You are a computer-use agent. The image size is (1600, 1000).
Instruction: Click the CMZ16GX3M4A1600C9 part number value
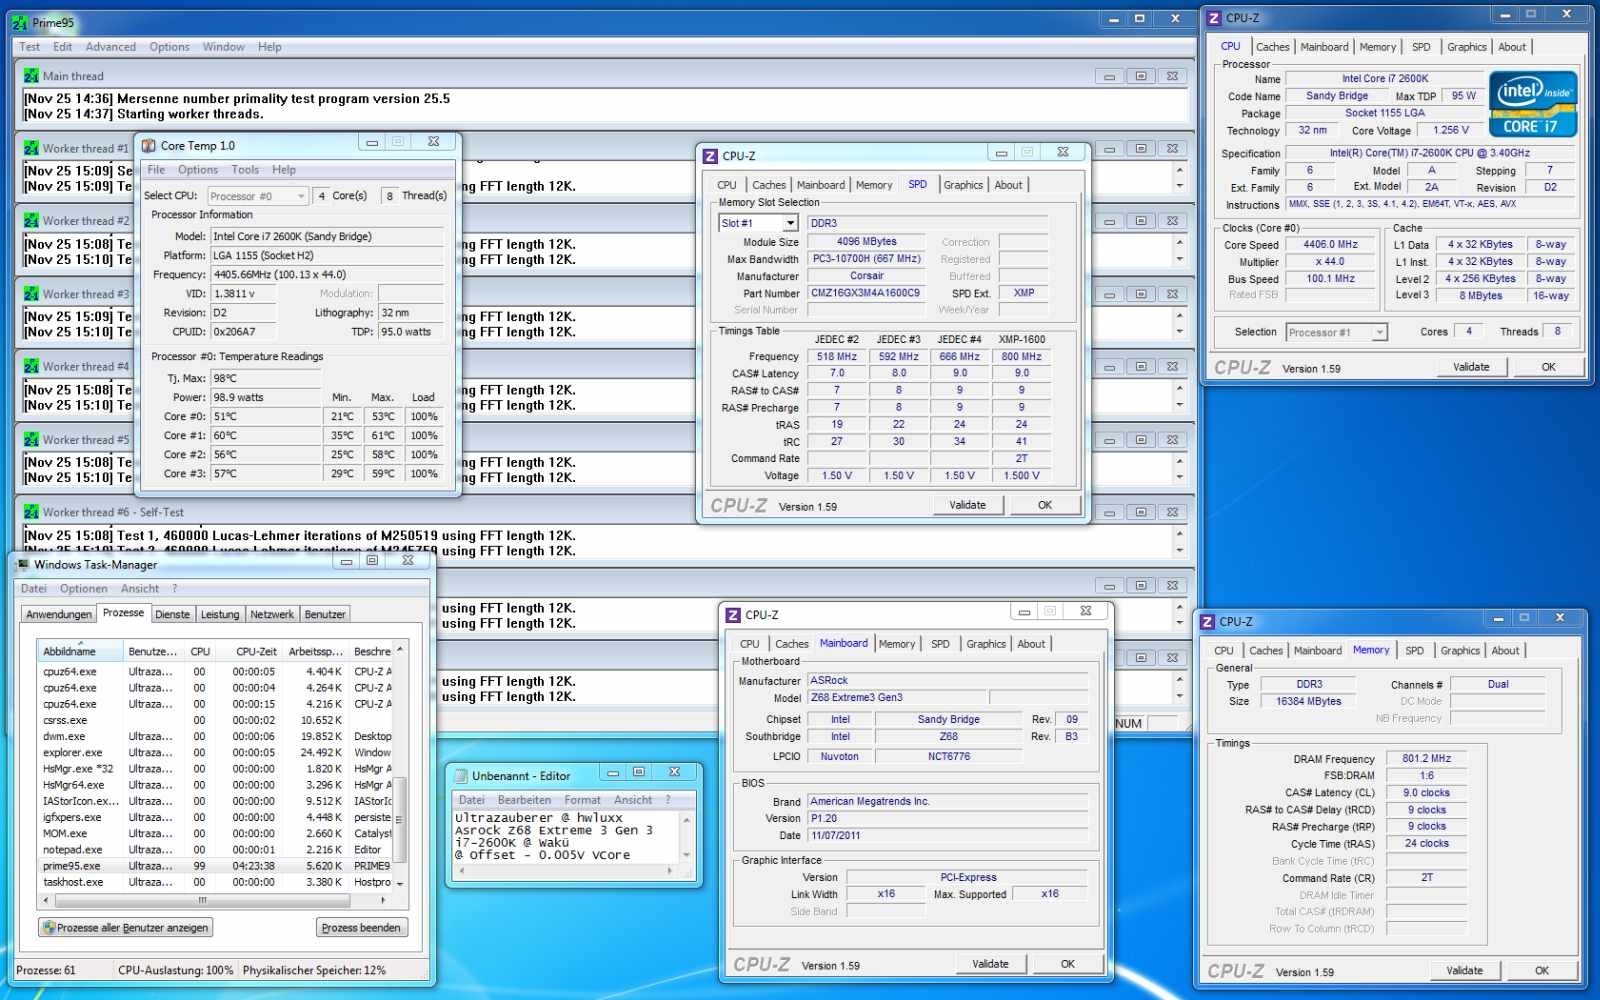click(866, 293)
